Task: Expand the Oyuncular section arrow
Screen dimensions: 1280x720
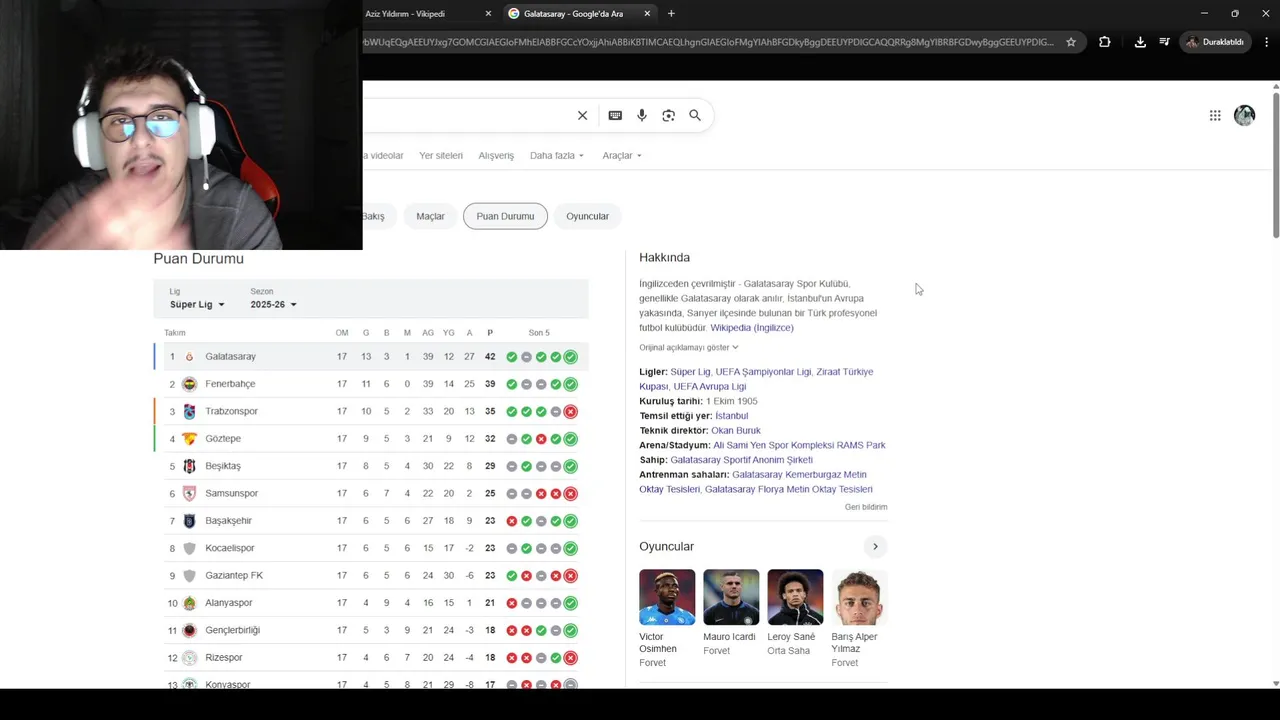Action: [x=875, y=546]
